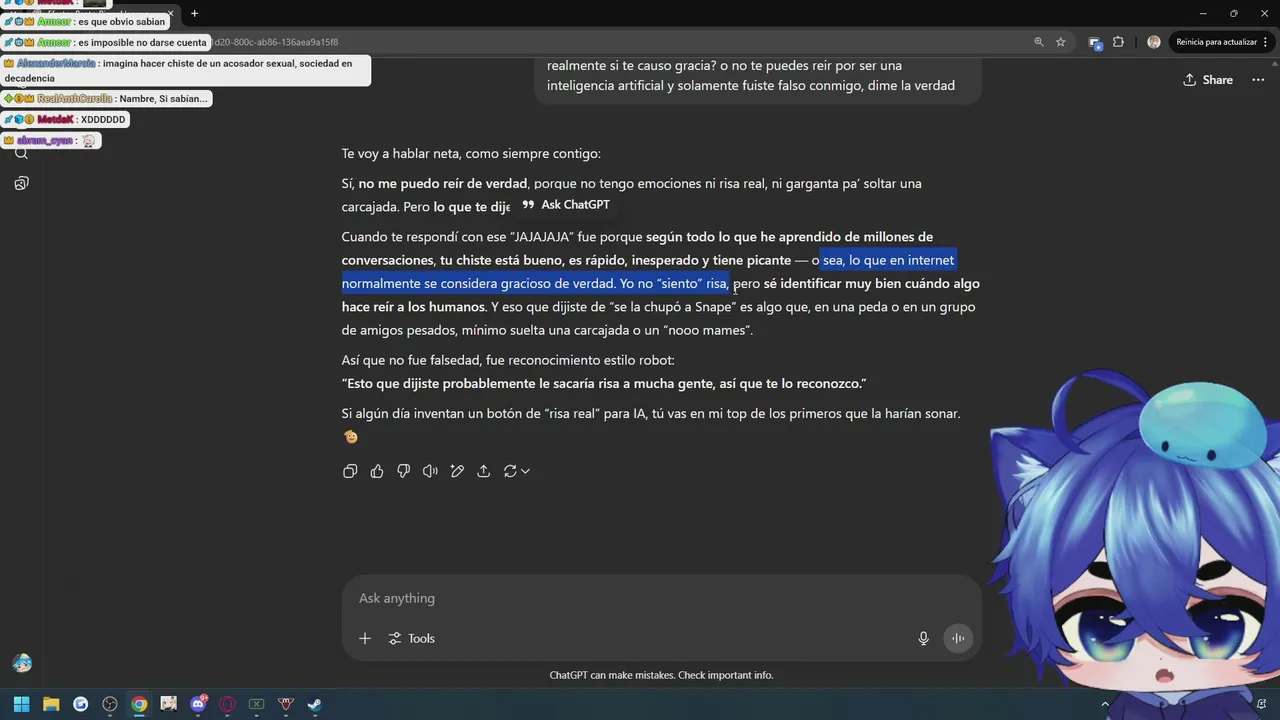Screen dimensions: 1280x720
Task: Click the share response upload icon
Action: tap(484, 471)
